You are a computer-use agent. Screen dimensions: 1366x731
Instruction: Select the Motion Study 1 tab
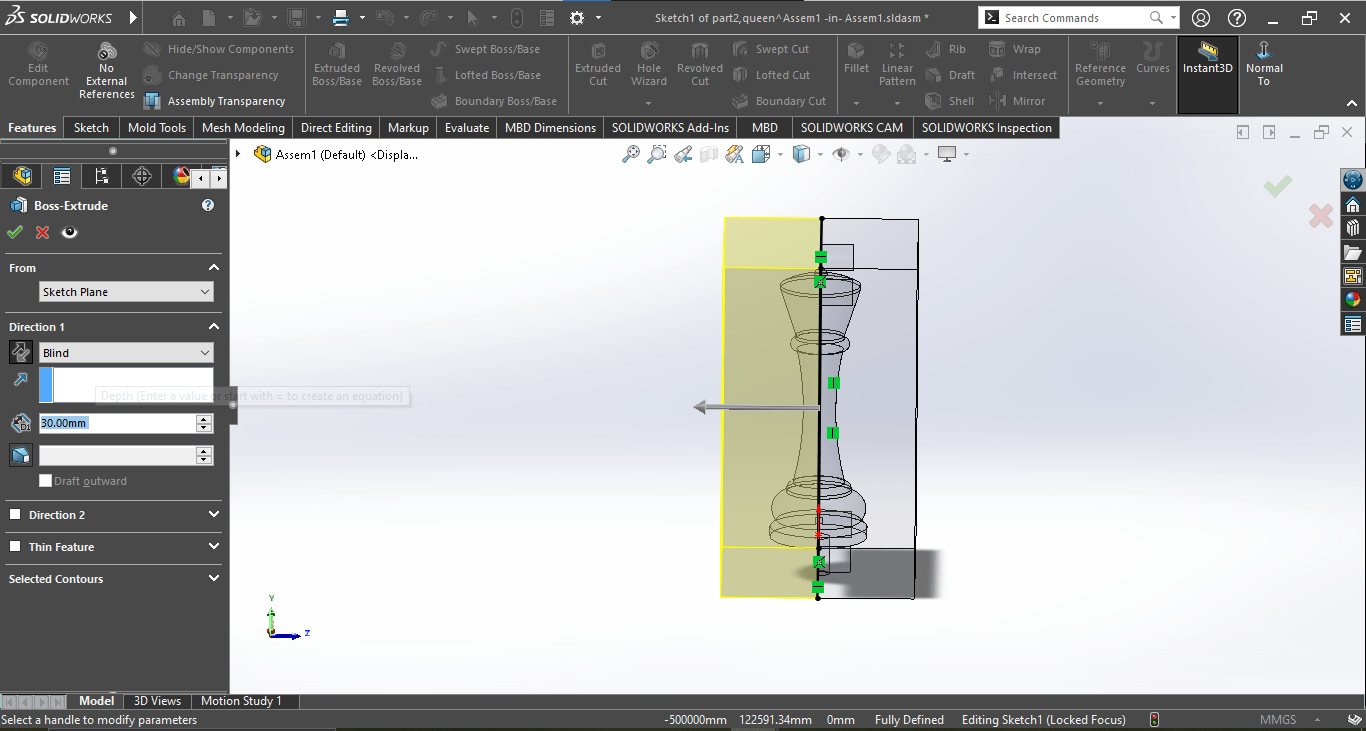(241, 701)
